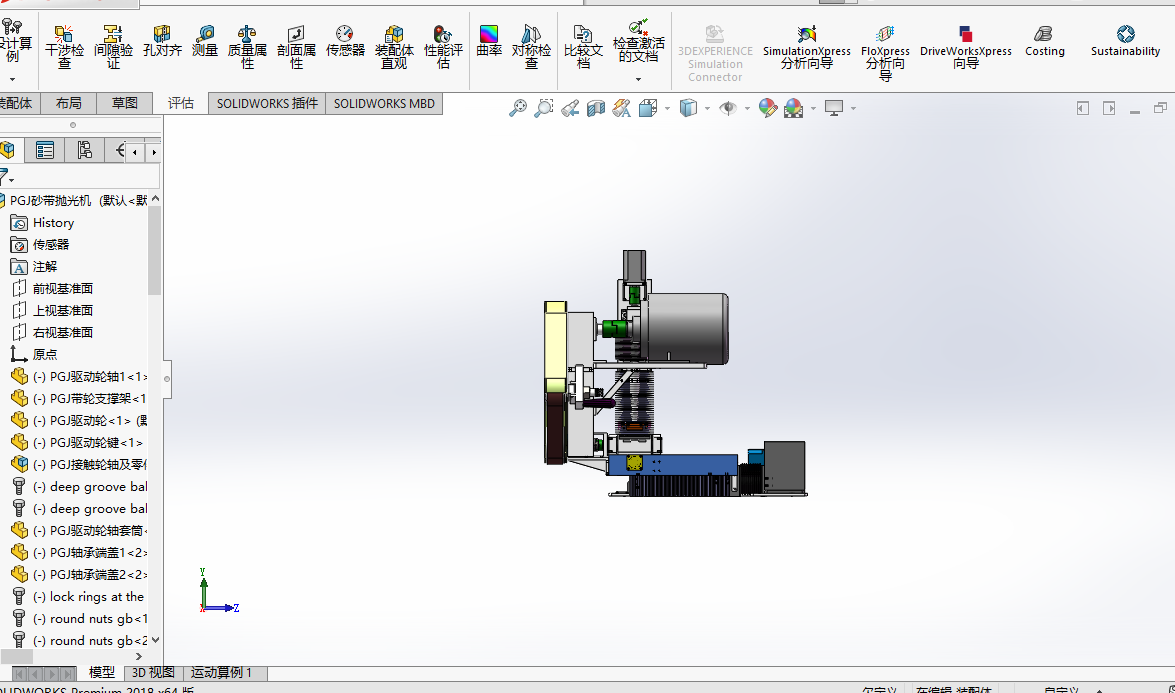Open the ConfigurationManager panel tab
This screenshot has width=1175, height=693.
pyautogui.click(x=84, y=151)
